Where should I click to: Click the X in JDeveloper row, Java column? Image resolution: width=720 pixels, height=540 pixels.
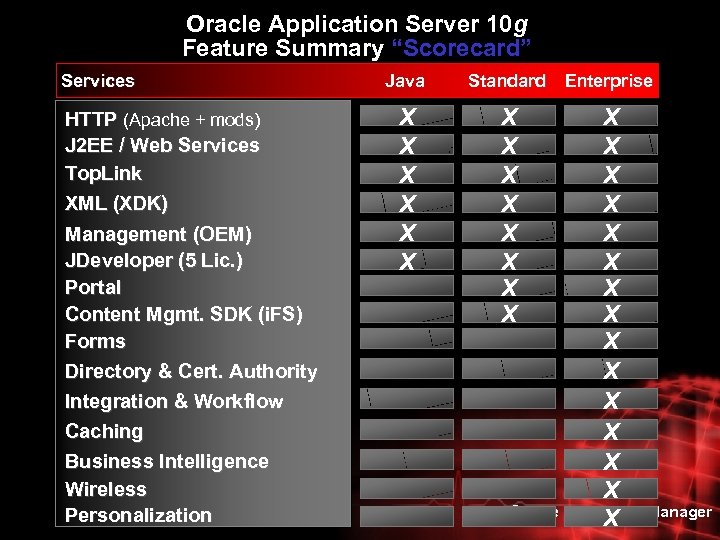[x=407, y=261]
